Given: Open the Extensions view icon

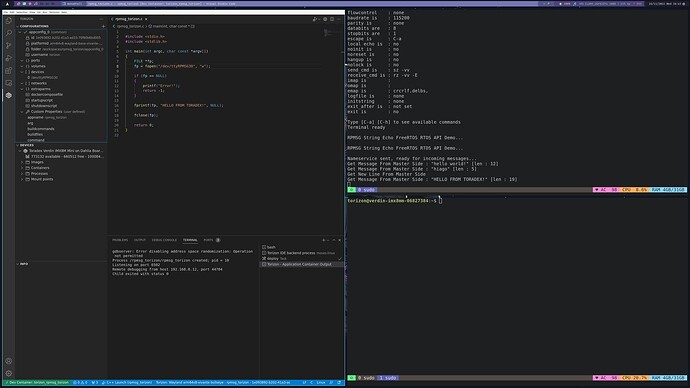Looking at the screenshot, I should click(x=8, y=70).
